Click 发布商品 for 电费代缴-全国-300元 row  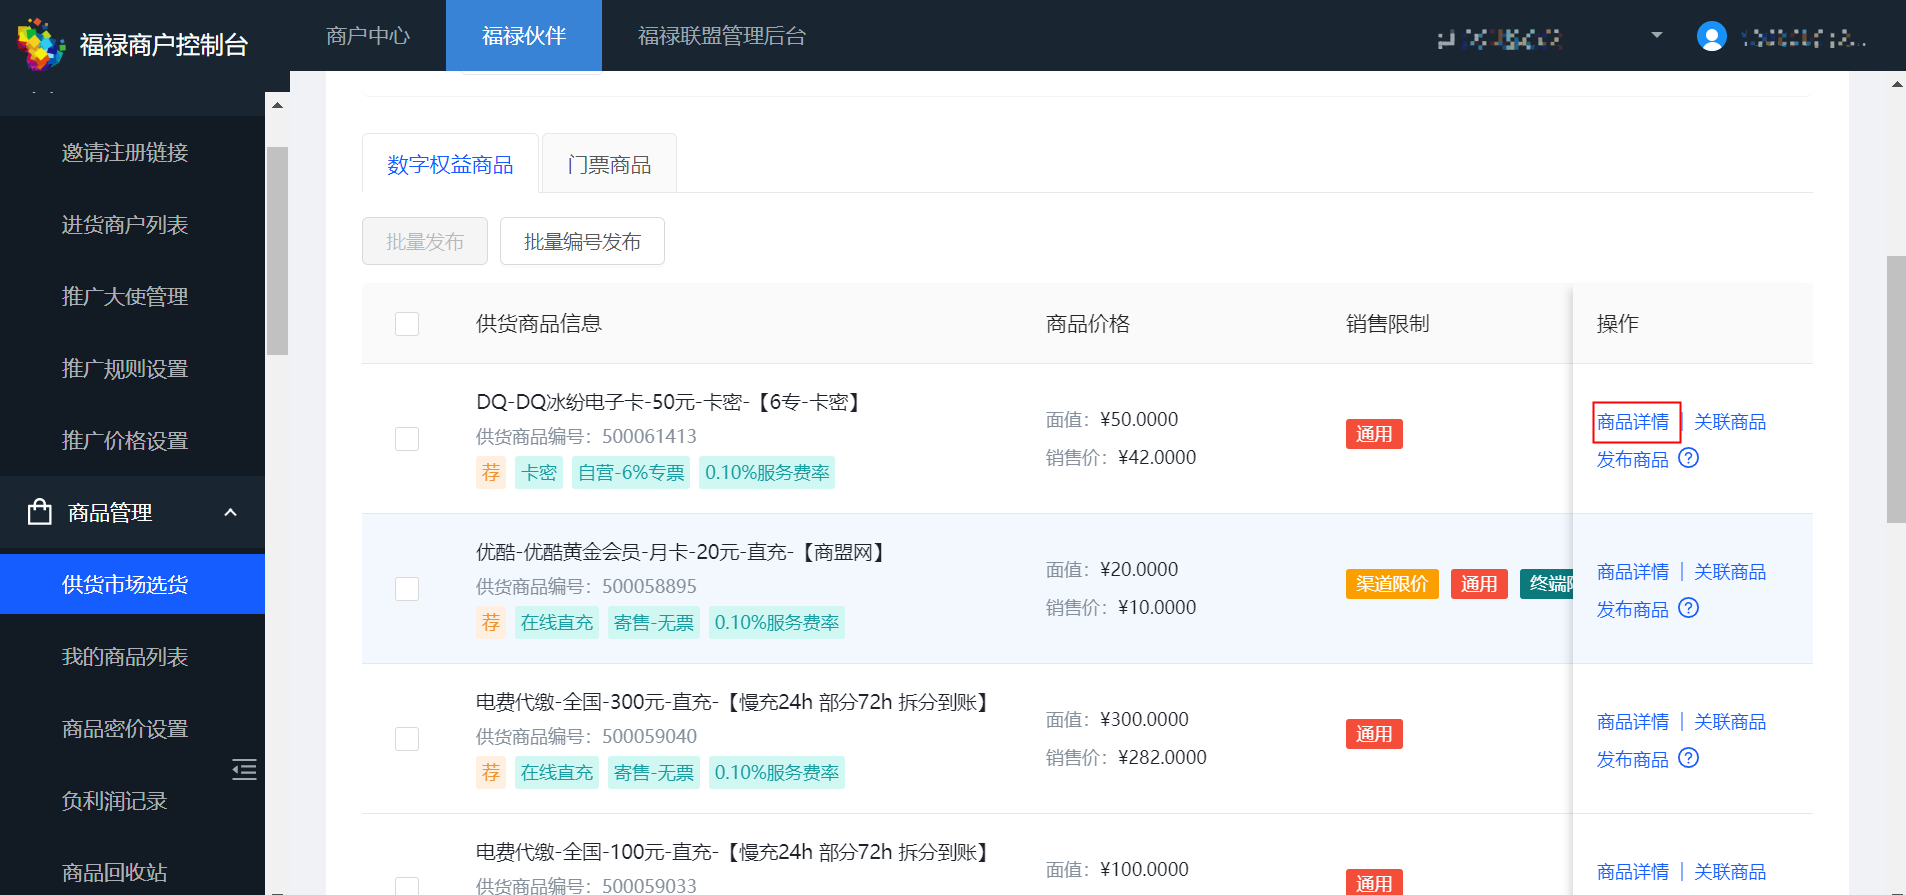pos(1633,760)
